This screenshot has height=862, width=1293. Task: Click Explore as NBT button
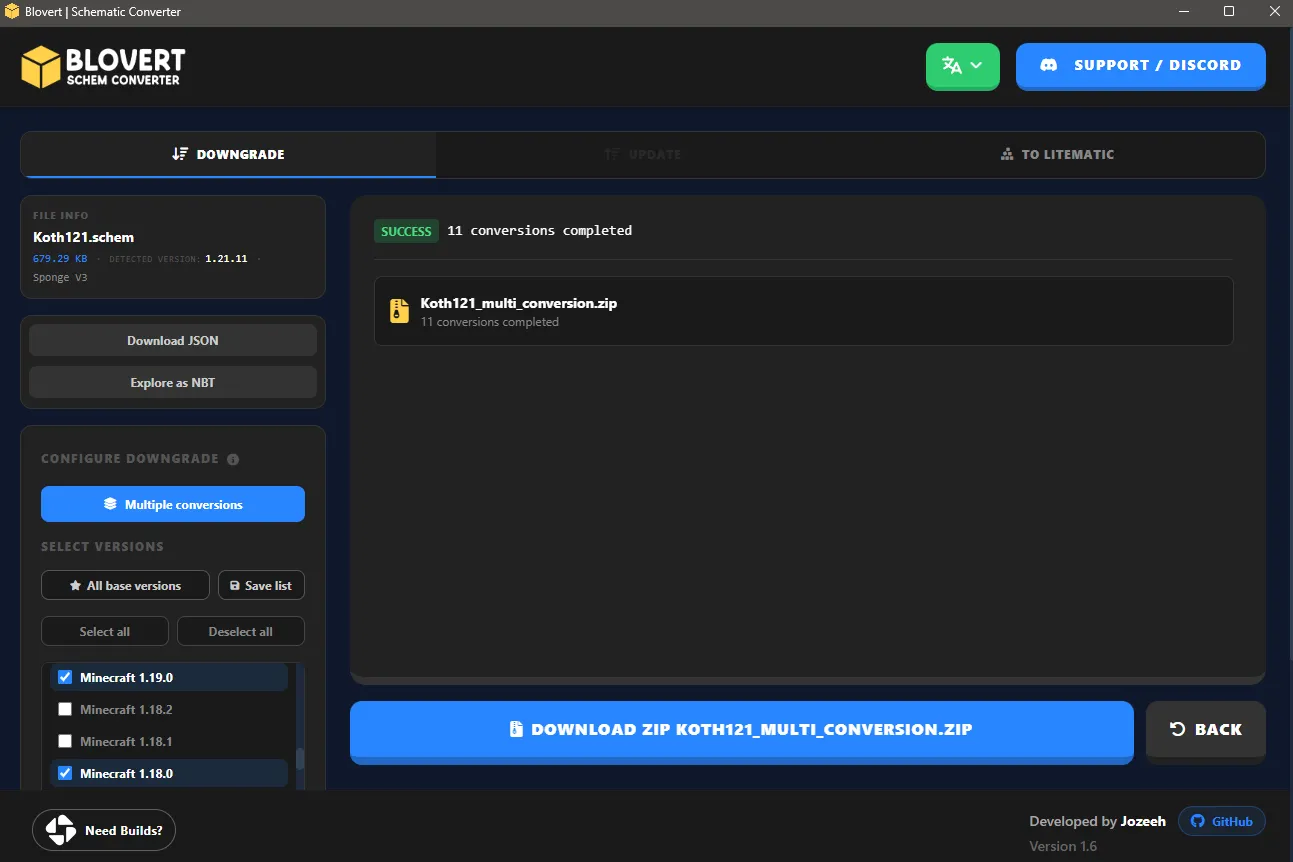(173, 382)
